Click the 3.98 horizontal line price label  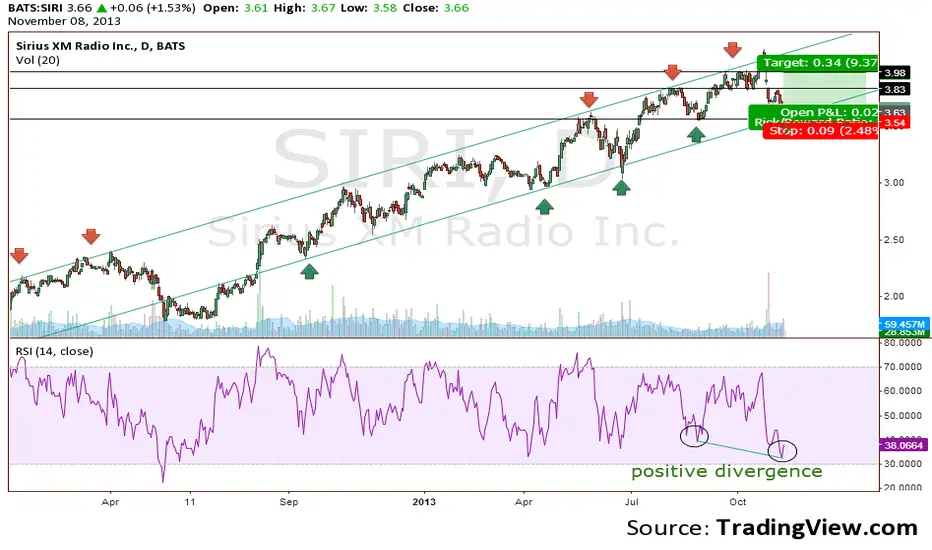click(895, 73)
